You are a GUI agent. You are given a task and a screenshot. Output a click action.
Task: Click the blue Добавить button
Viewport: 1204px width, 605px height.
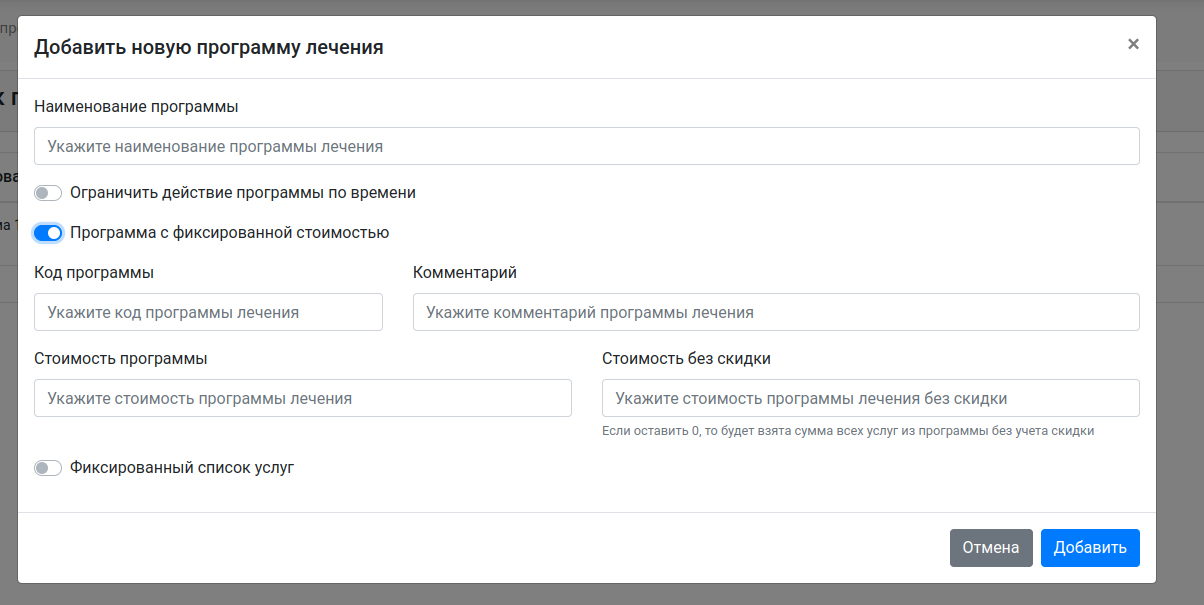[x=1089, y=548]
